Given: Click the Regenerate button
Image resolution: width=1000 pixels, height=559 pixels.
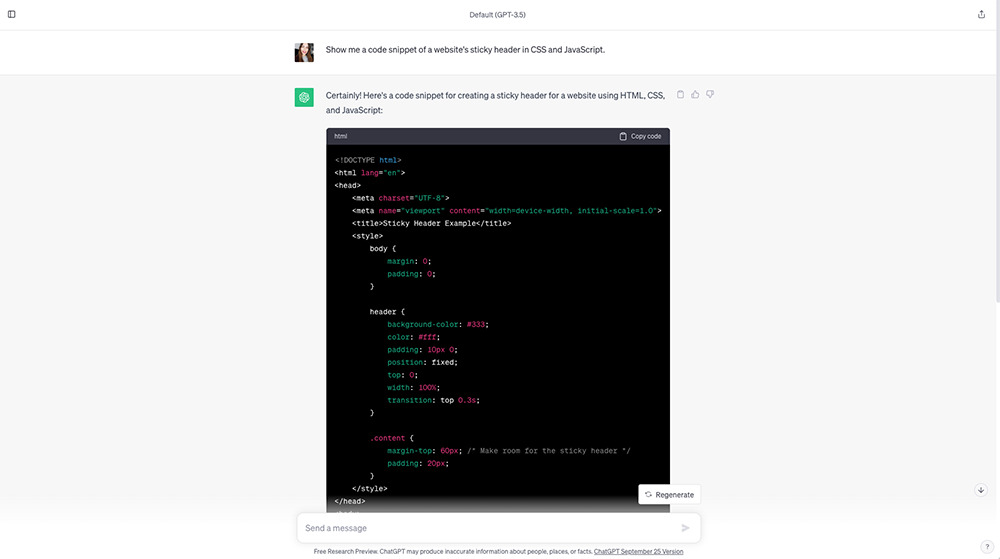Looking at the screenshot, I should point(669,495).
